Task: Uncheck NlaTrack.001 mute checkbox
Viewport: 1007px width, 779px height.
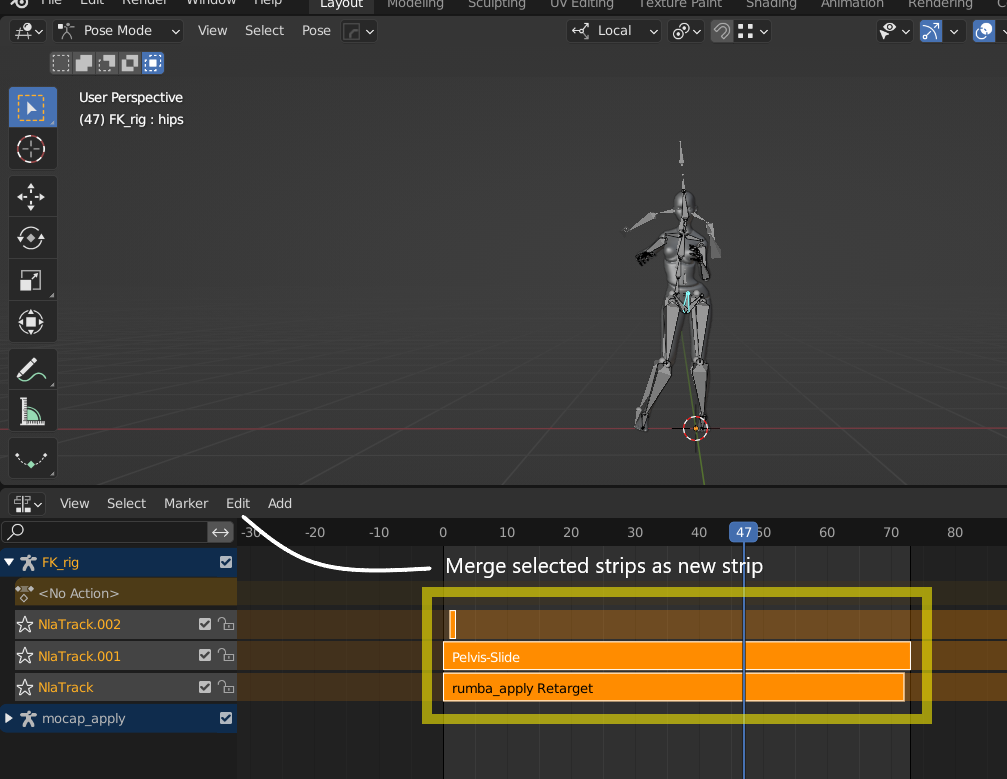Action: point(205,655)
